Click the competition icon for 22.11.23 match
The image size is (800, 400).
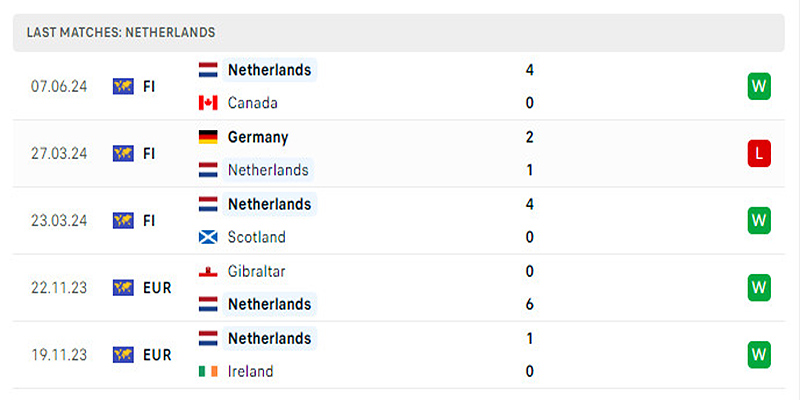pyautogui.click(x=123, y=287)
